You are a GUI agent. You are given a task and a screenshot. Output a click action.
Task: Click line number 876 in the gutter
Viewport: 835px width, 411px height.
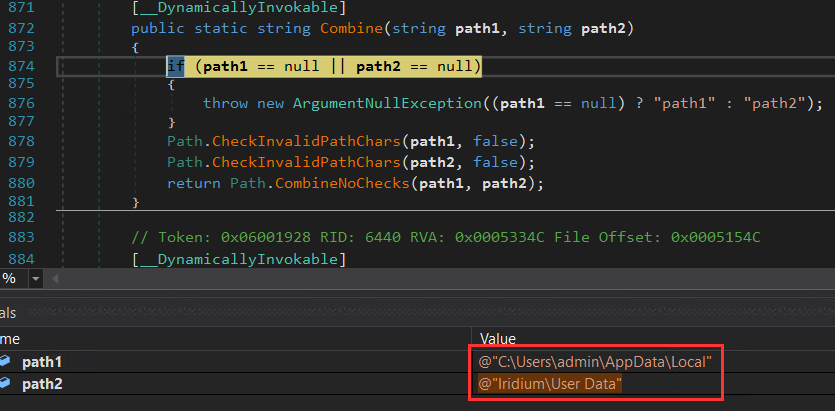(21, 104)
